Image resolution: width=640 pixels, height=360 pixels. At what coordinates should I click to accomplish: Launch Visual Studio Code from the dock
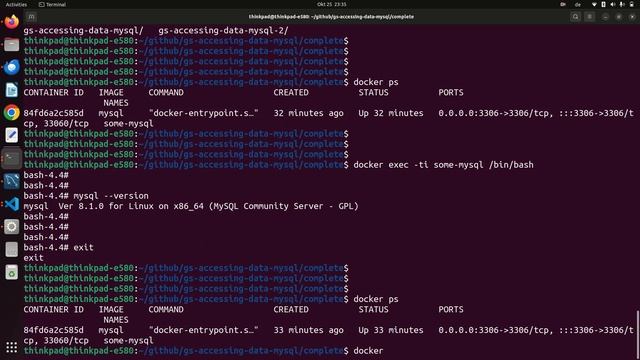(x=11, y=204)
